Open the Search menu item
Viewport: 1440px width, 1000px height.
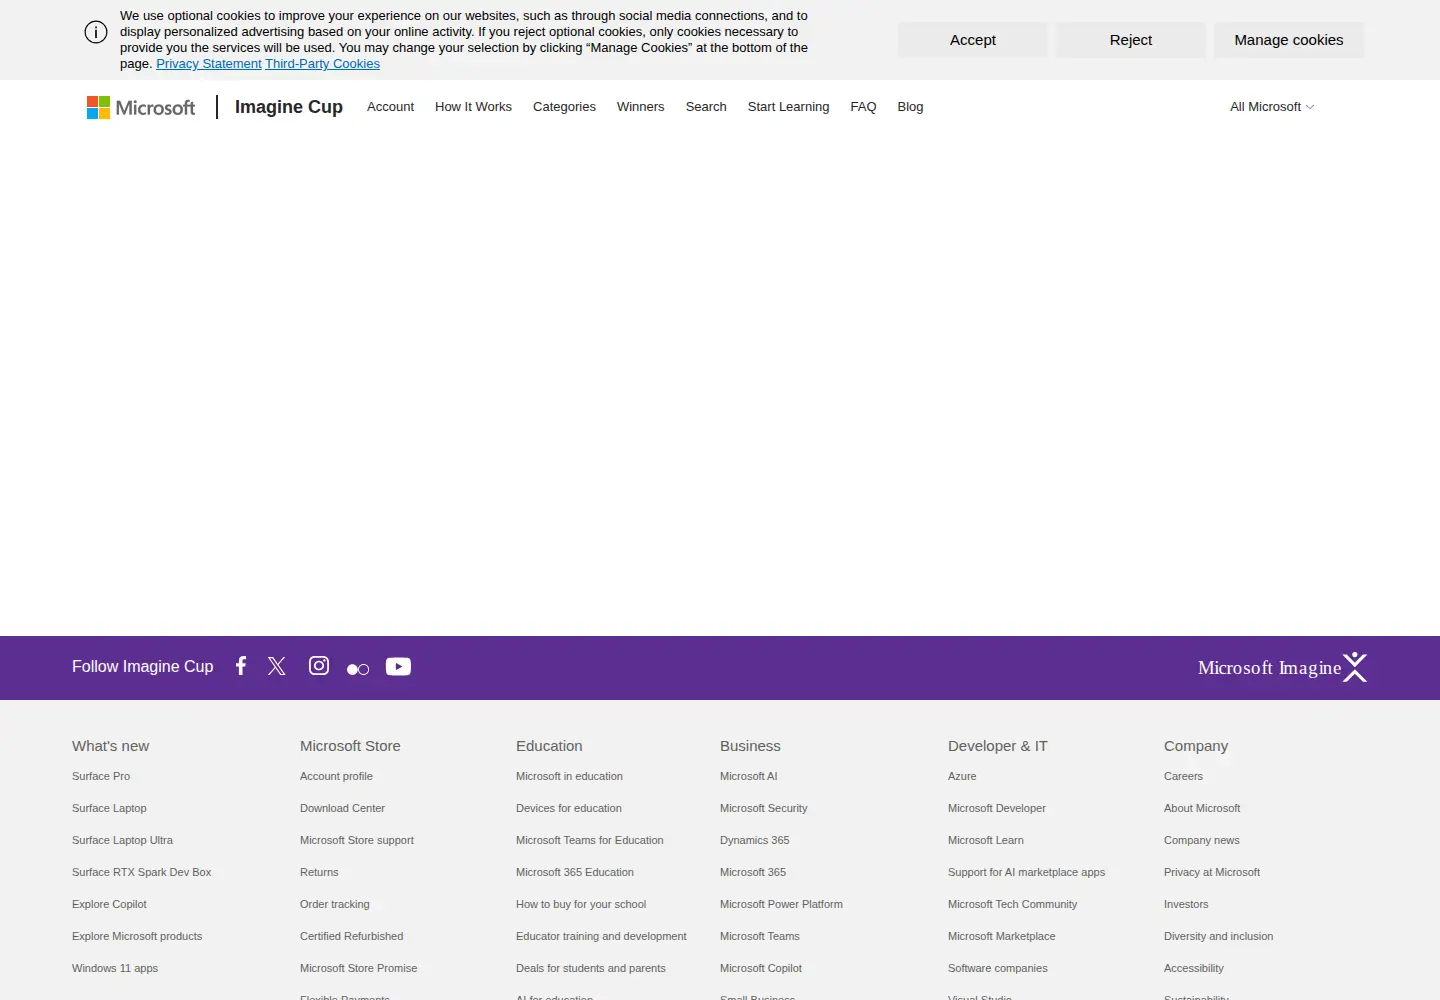[x=706, y=107]
